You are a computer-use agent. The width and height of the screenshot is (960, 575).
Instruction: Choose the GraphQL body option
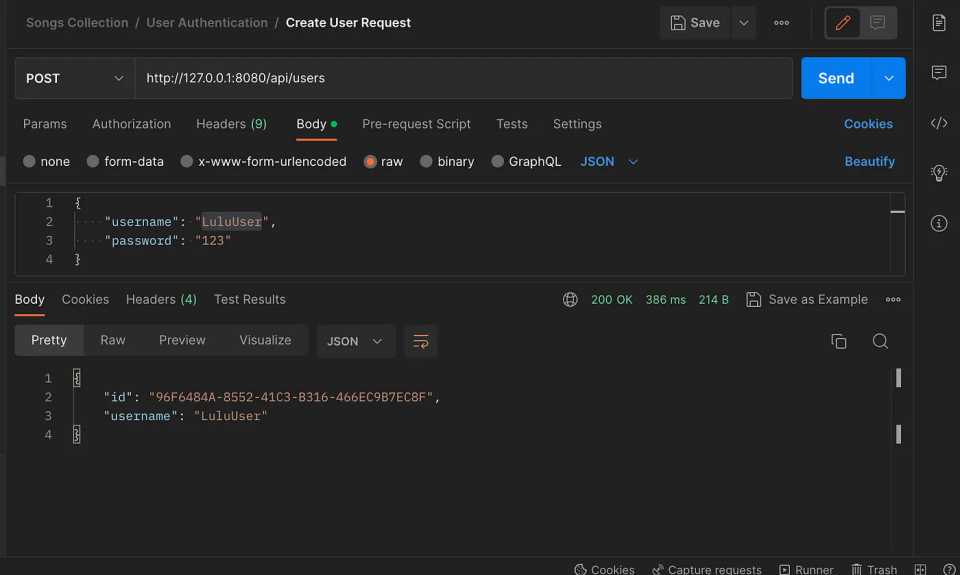[x=526, y=162]
